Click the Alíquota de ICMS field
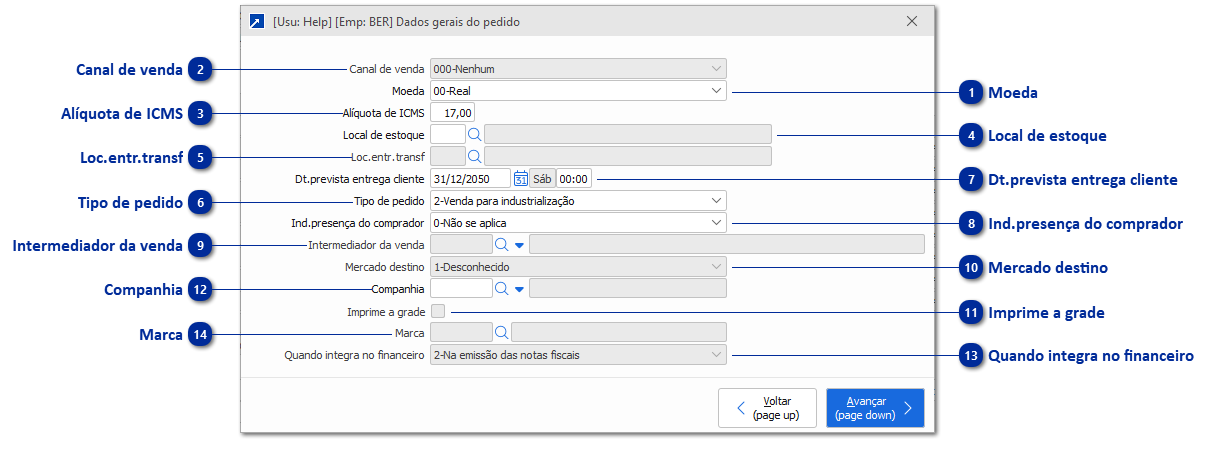 [452, 113]
